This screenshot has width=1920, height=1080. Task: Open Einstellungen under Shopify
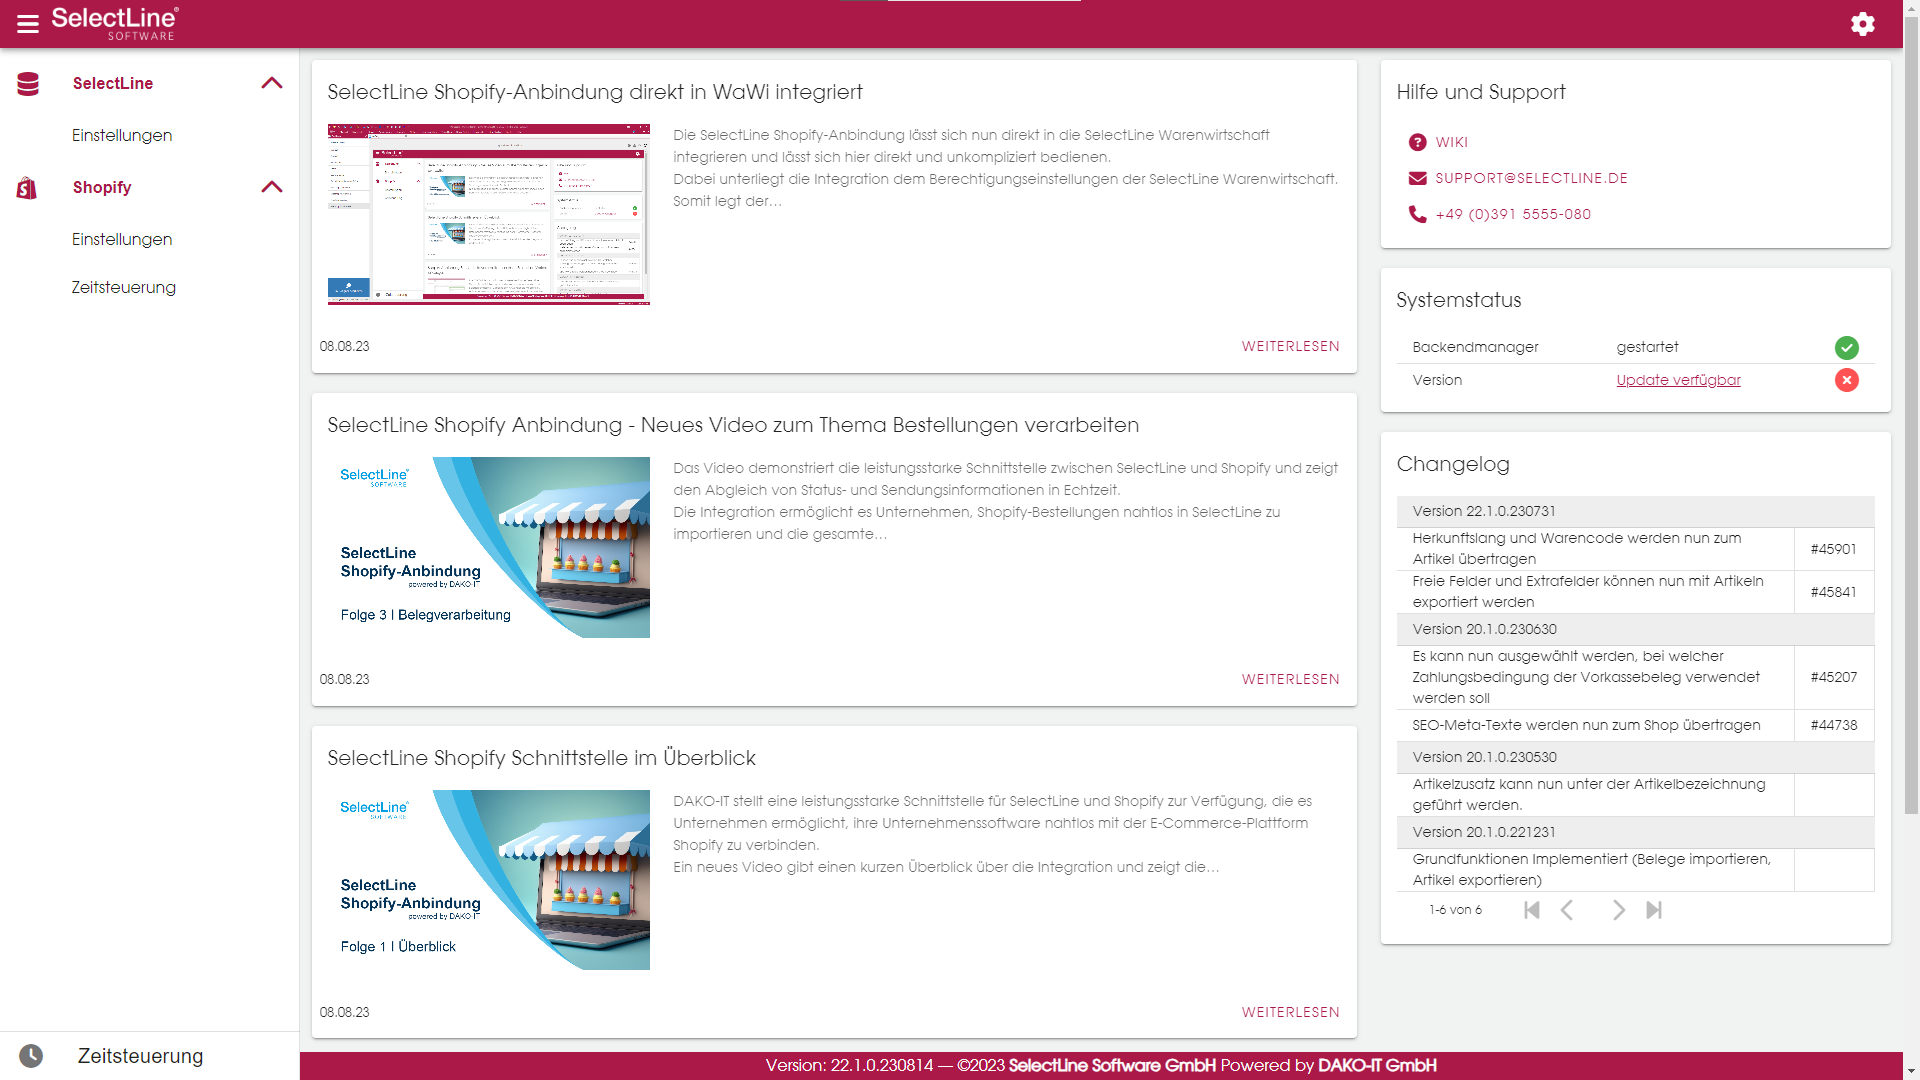point(122,240)
